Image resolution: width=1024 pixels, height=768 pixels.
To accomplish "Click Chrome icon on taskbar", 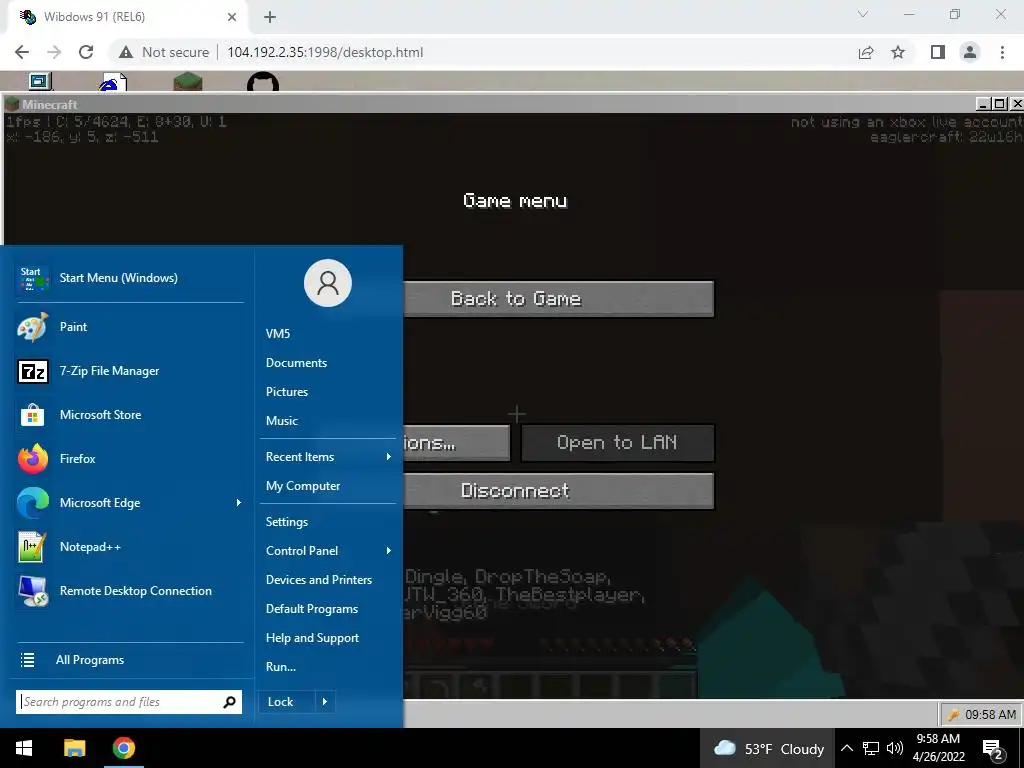I will 123,748.
